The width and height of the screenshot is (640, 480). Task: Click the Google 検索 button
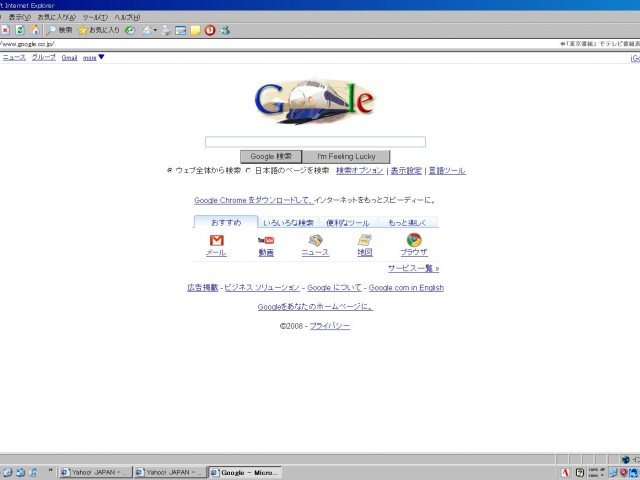(271, 156)
